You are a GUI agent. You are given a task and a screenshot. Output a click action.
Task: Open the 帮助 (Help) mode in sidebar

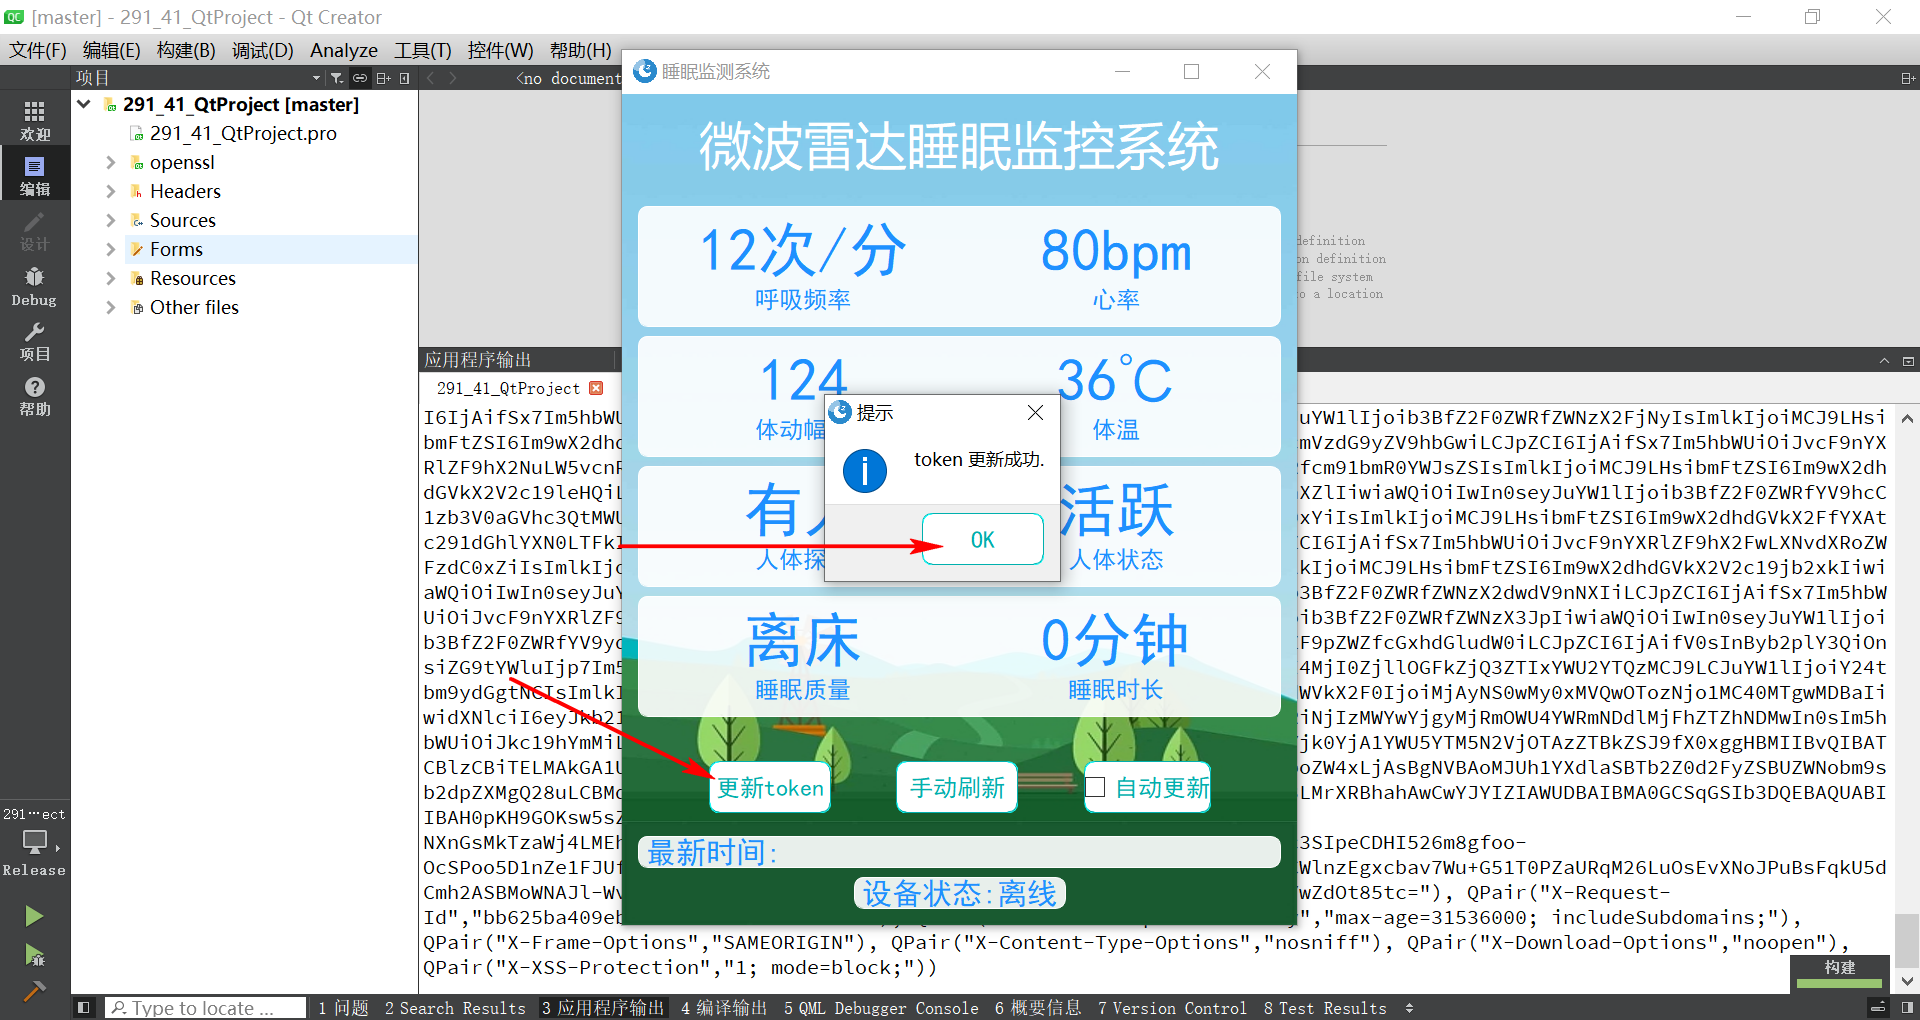point(35,396)
